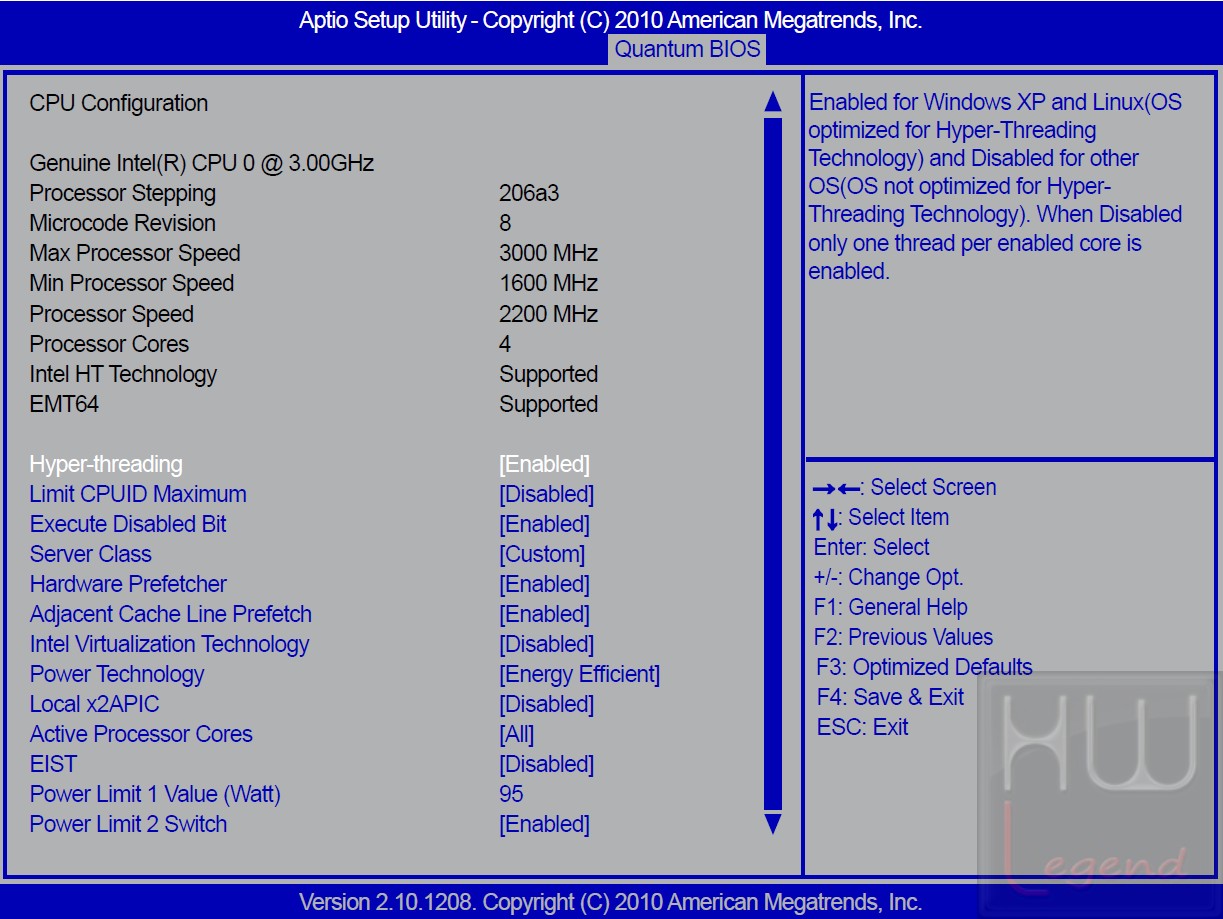
Task: Click the 1600 MHz speed value
Action: [549, 283]
